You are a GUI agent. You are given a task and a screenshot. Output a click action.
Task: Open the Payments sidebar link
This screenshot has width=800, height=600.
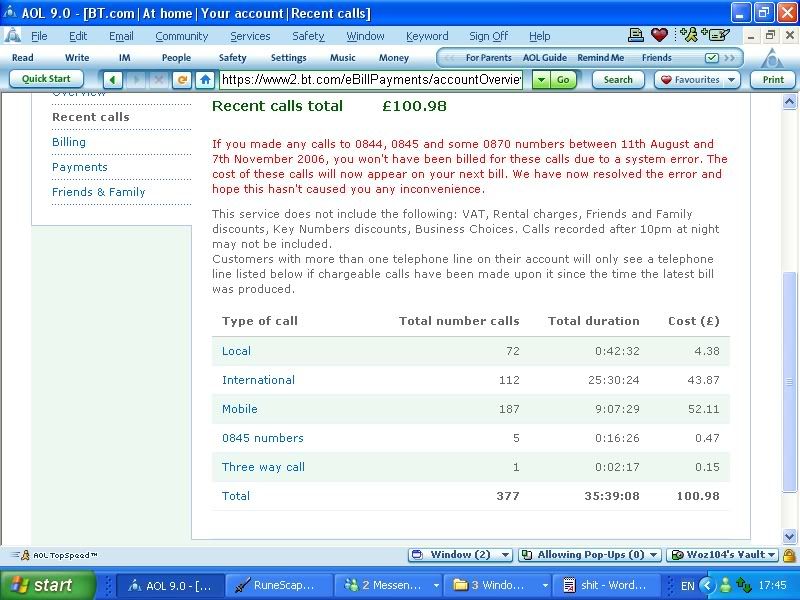click(80, 167)
